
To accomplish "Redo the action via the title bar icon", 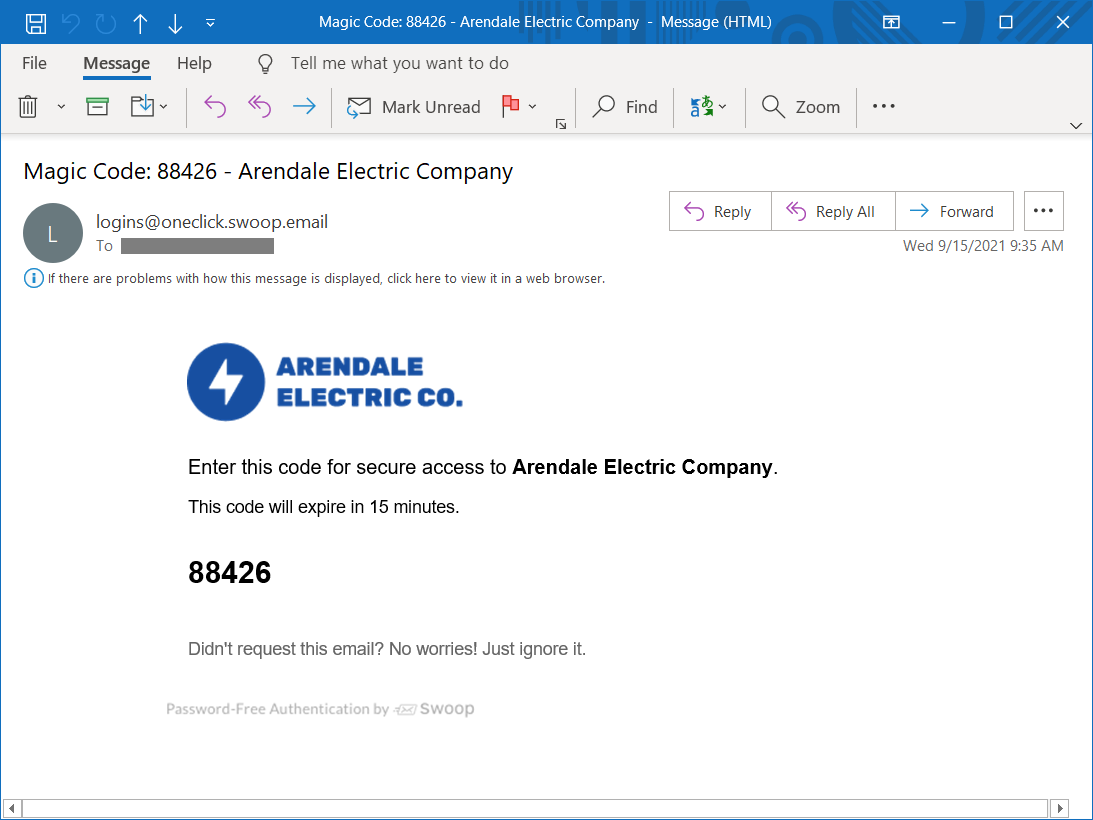I will pos(106,23).
